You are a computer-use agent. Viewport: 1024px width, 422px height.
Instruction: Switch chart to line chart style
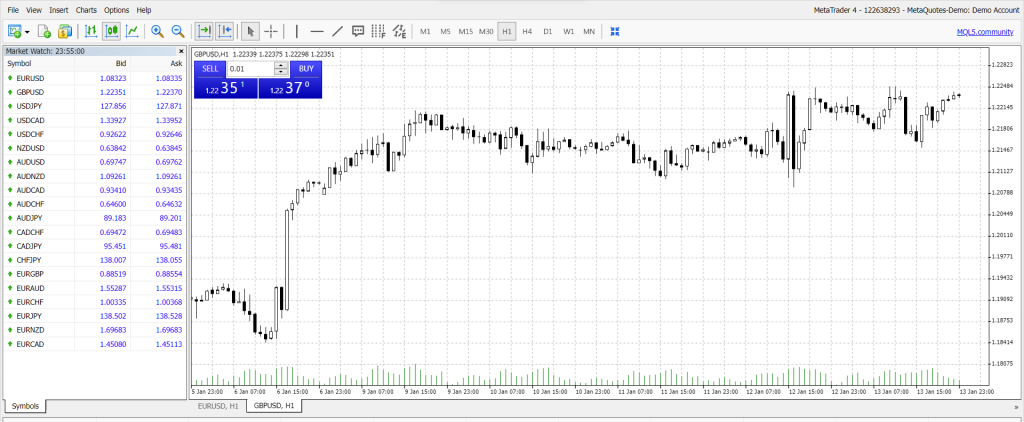(131, 31)
